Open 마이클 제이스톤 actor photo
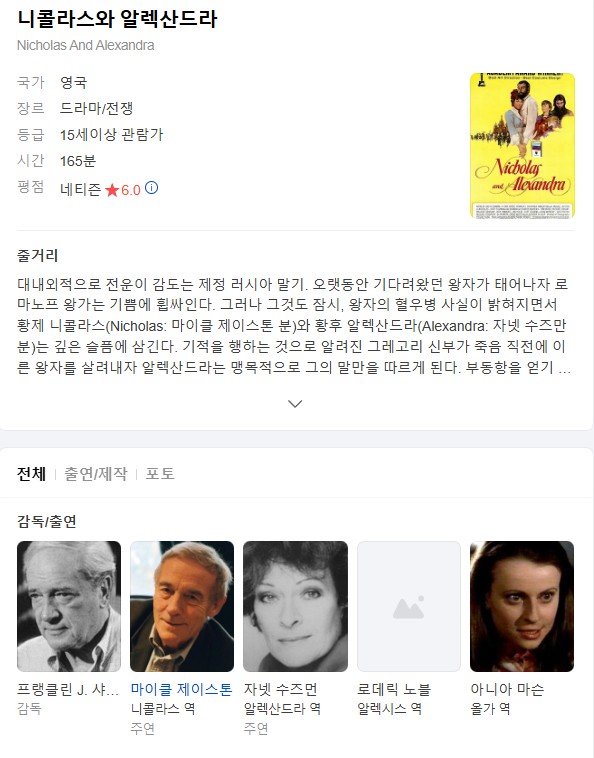This screenshot has height=758, width=594. tap(182, 606)
